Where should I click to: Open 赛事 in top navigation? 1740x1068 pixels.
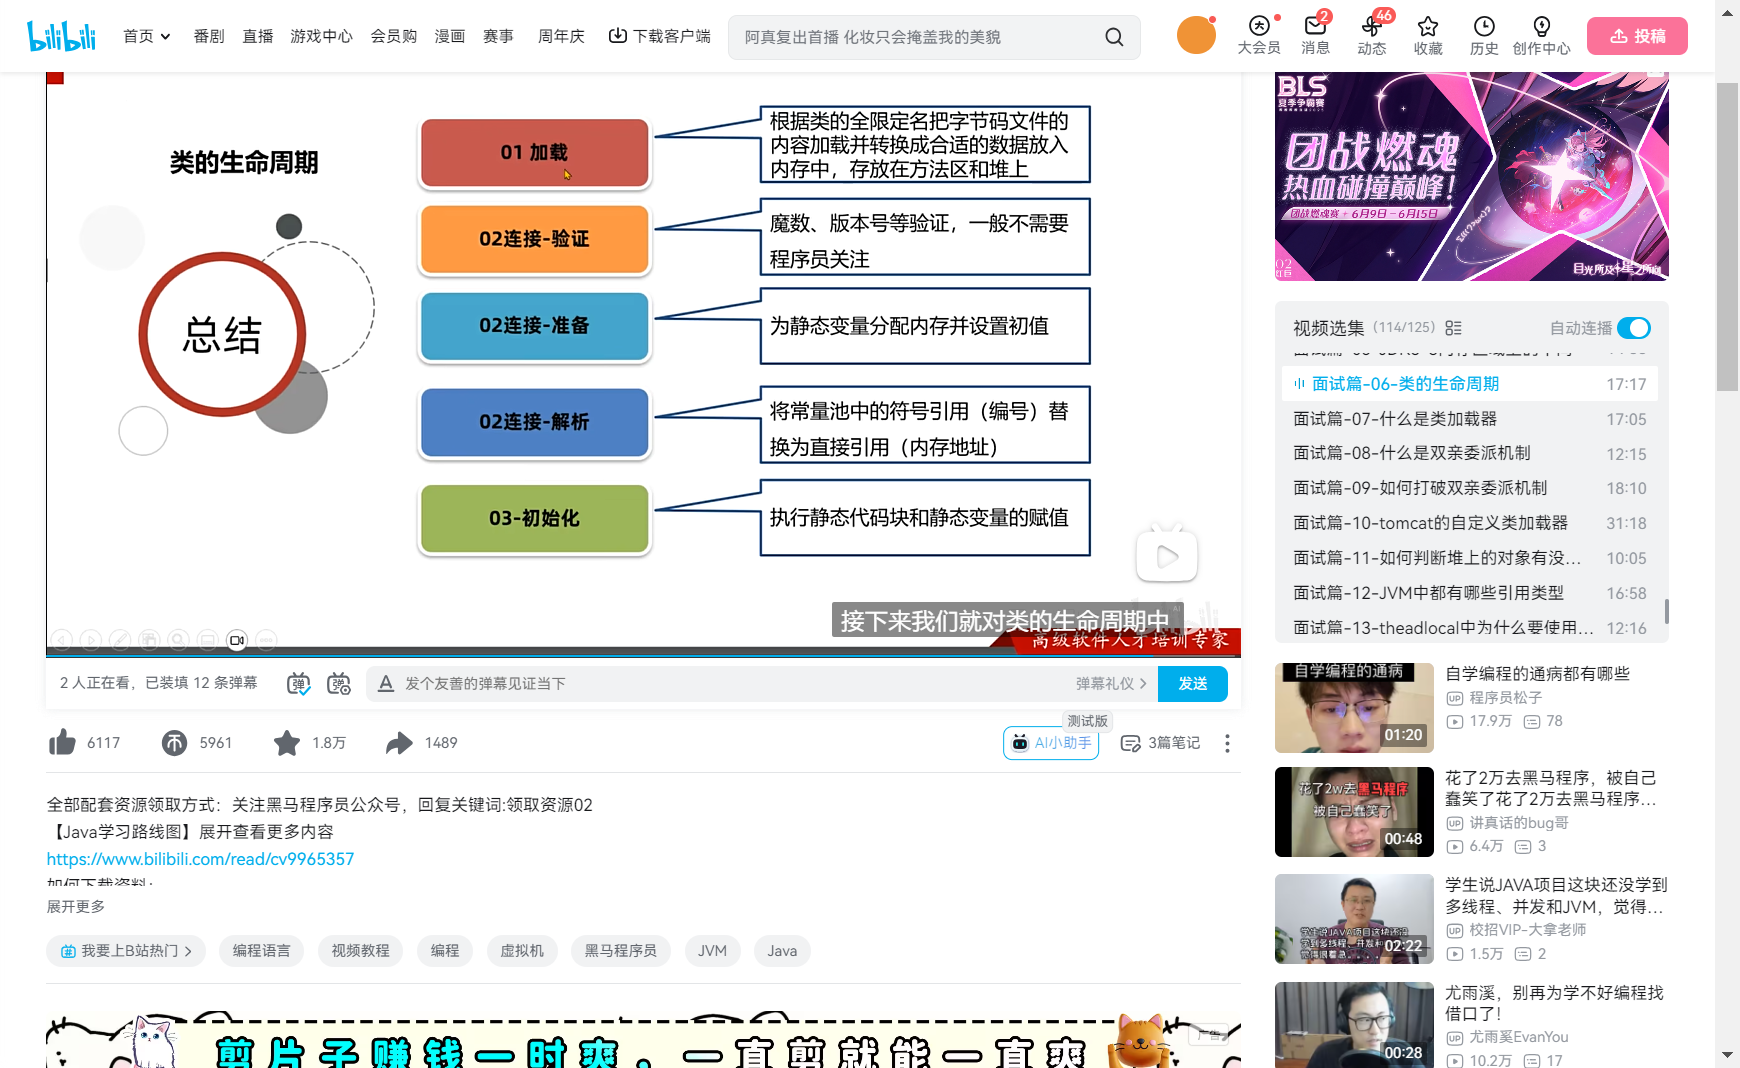click(x=499, y=36)
